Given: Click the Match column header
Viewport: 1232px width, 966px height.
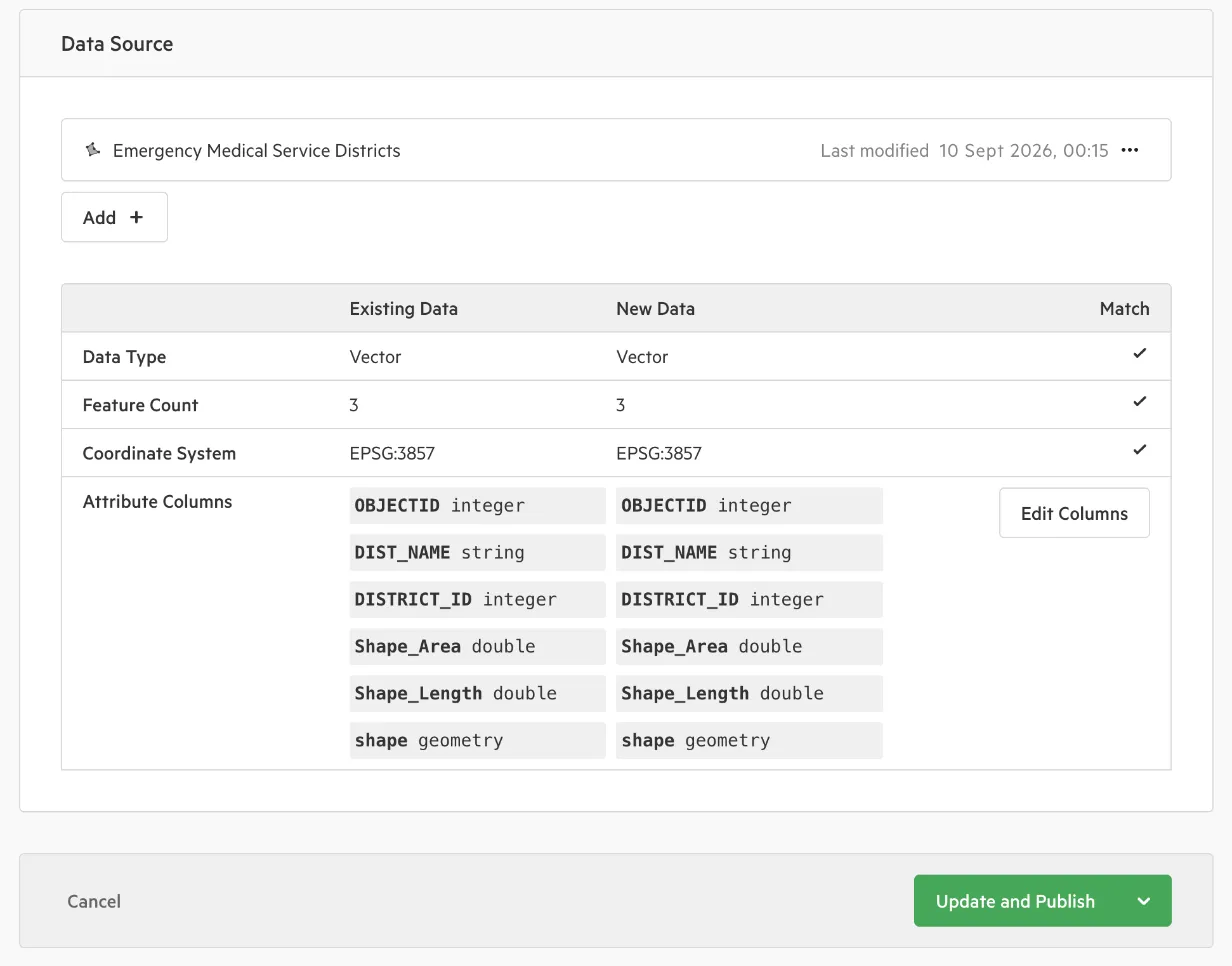Looking at the screenshot, I should point(1124,309).
